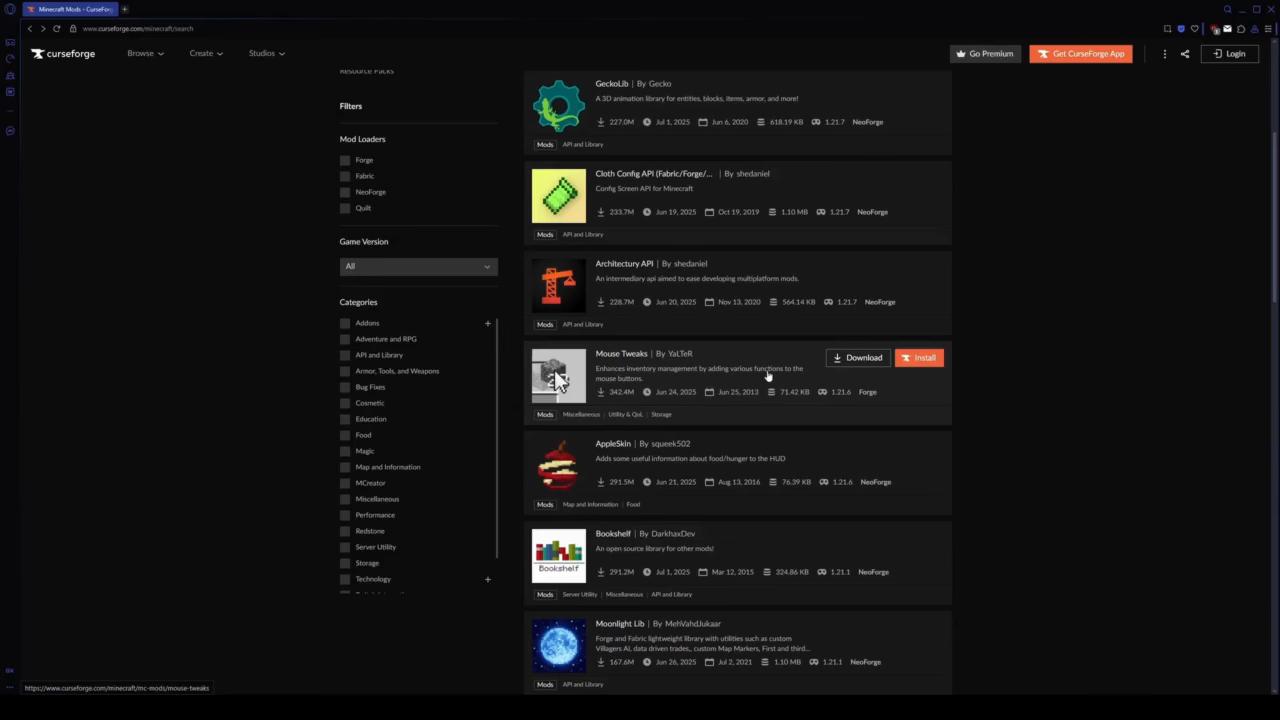Click the Cloth Config API mod icon

pos(558,196)
